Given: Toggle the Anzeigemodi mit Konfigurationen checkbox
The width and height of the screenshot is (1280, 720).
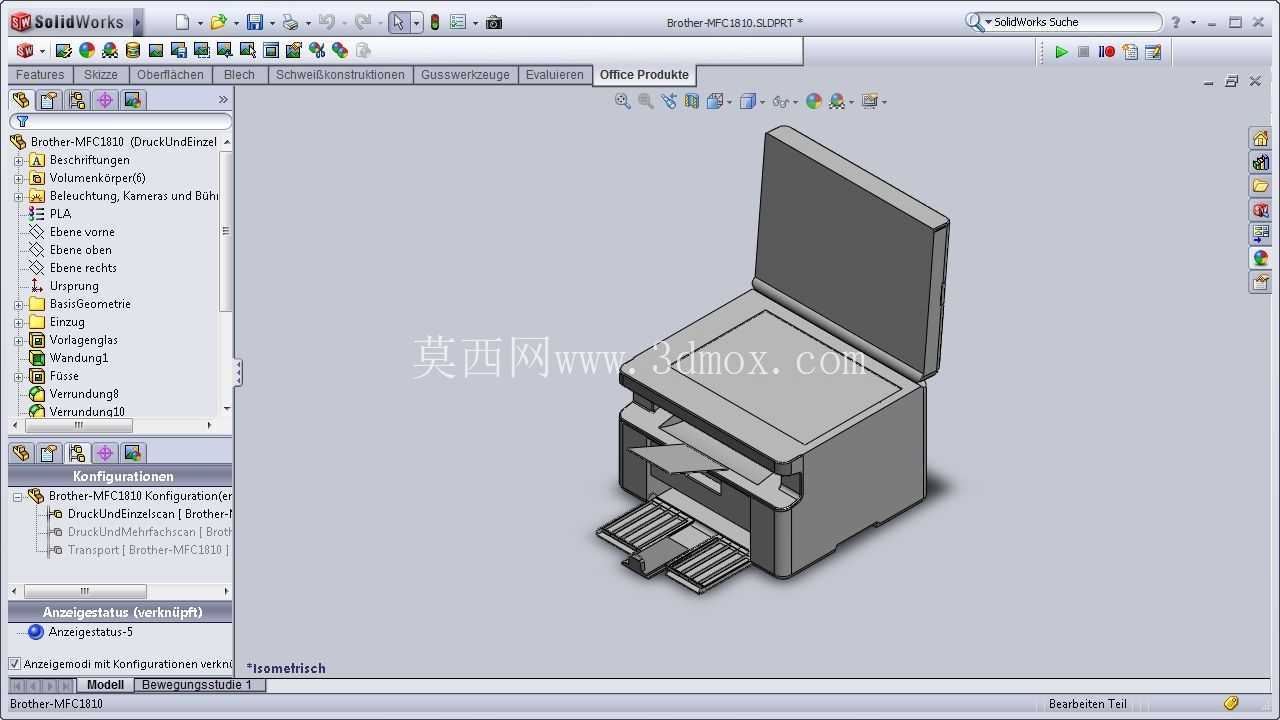Looking at the screenshot, I should tap(15, 664).
